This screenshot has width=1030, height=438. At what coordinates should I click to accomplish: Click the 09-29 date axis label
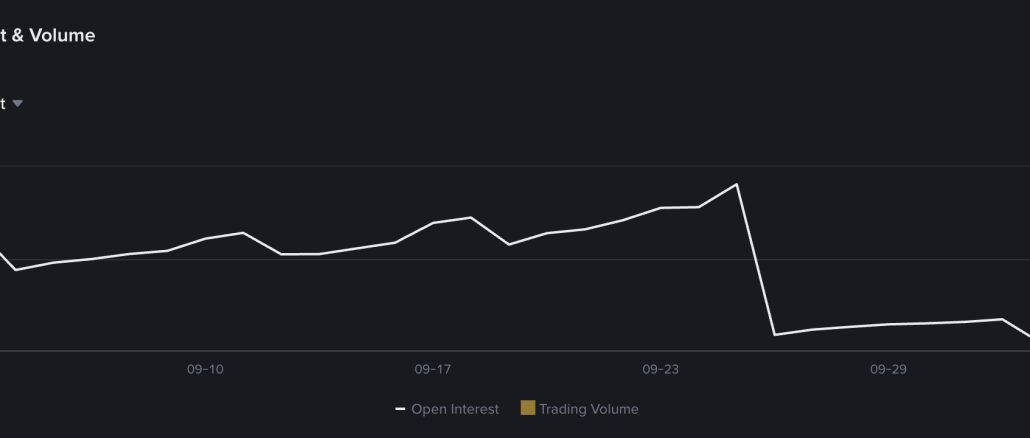pos(888,370)
